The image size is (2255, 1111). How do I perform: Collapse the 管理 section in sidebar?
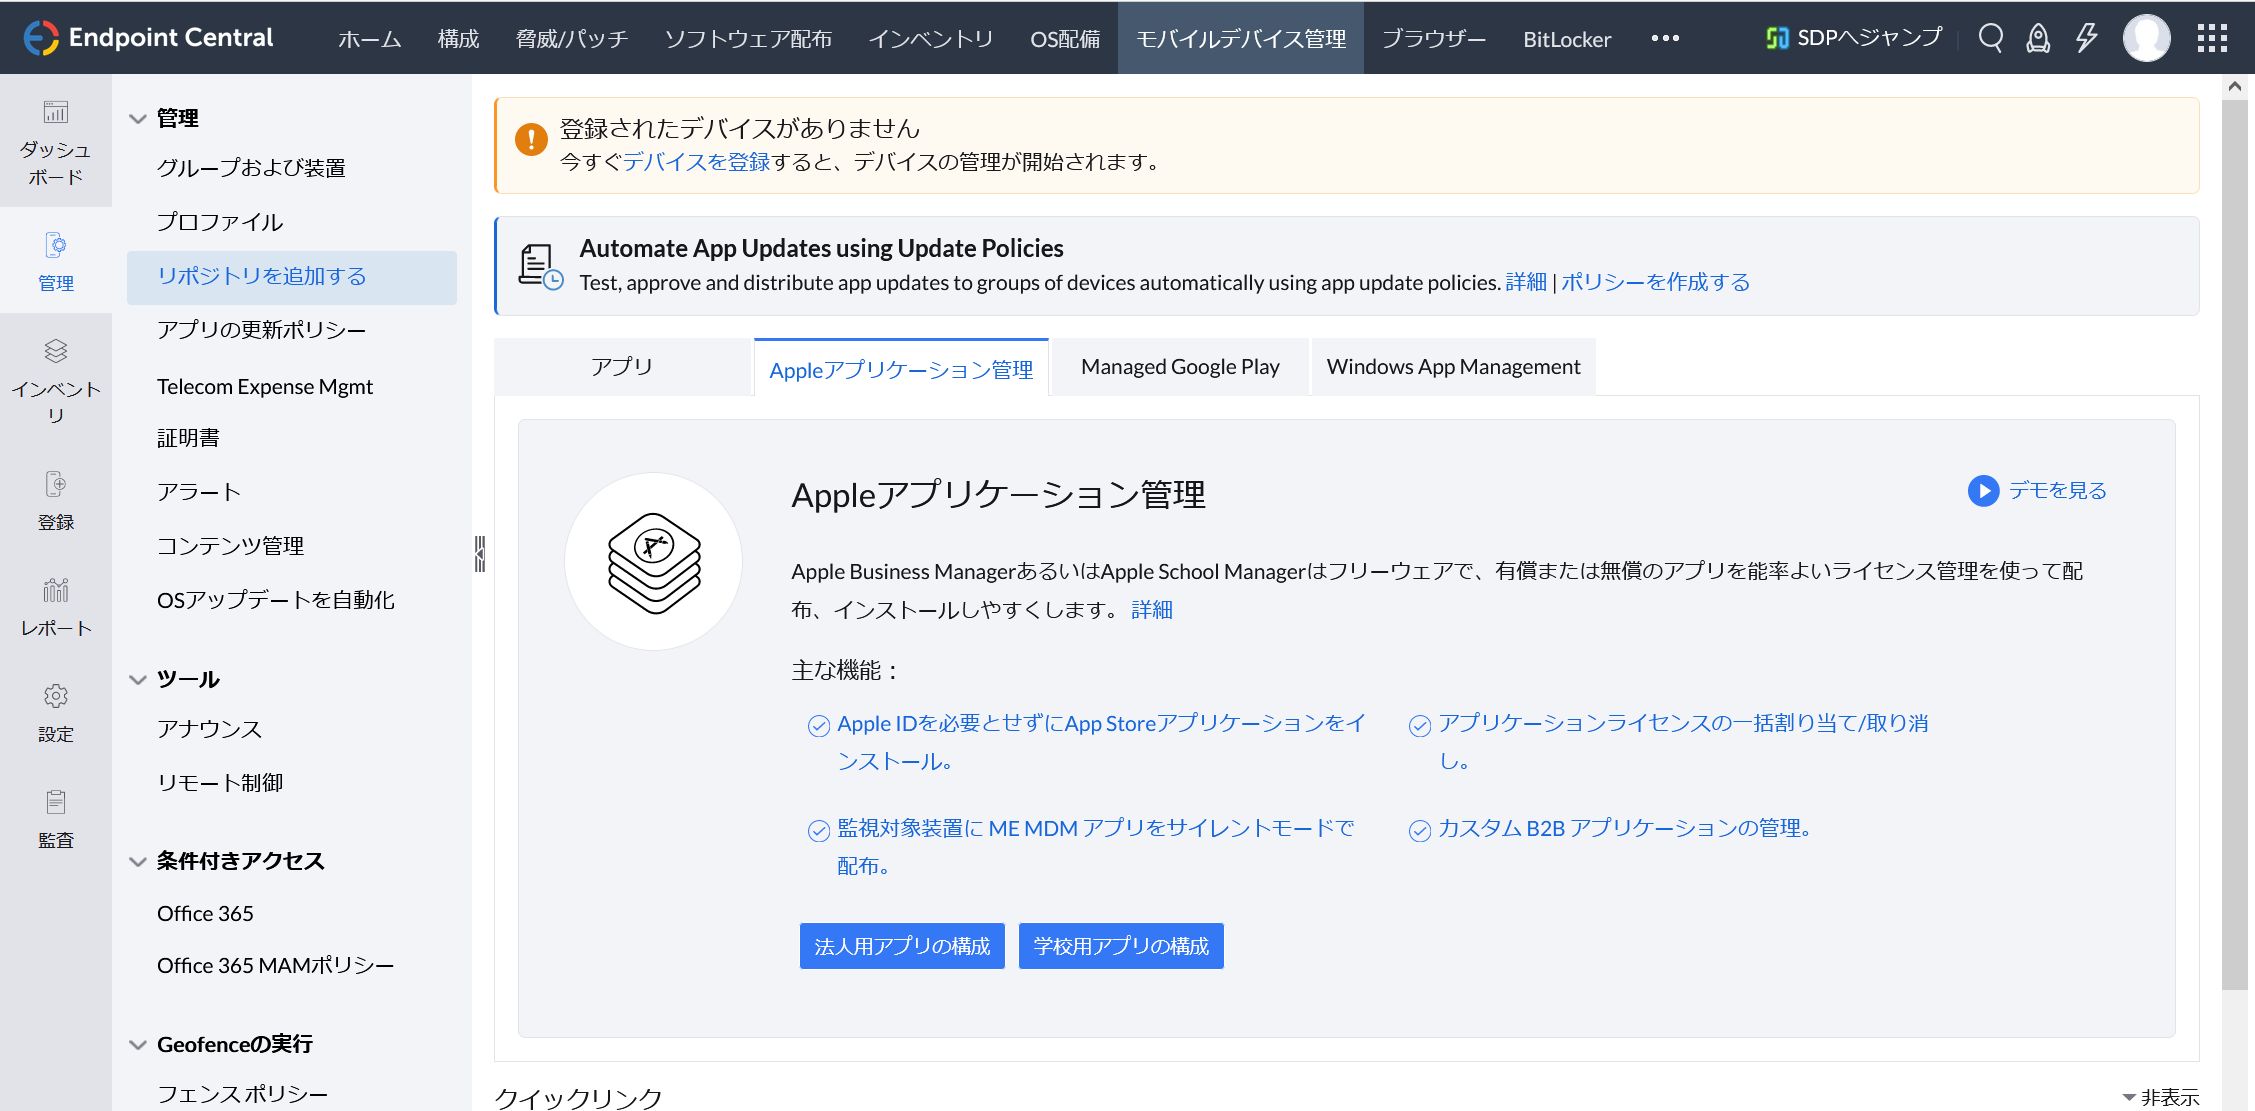tap(138, 119)
